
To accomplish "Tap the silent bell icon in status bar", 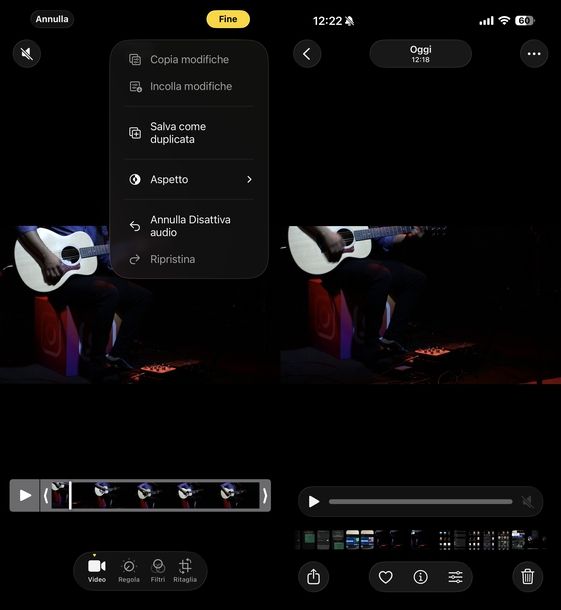I will click(x=349, y=21).
